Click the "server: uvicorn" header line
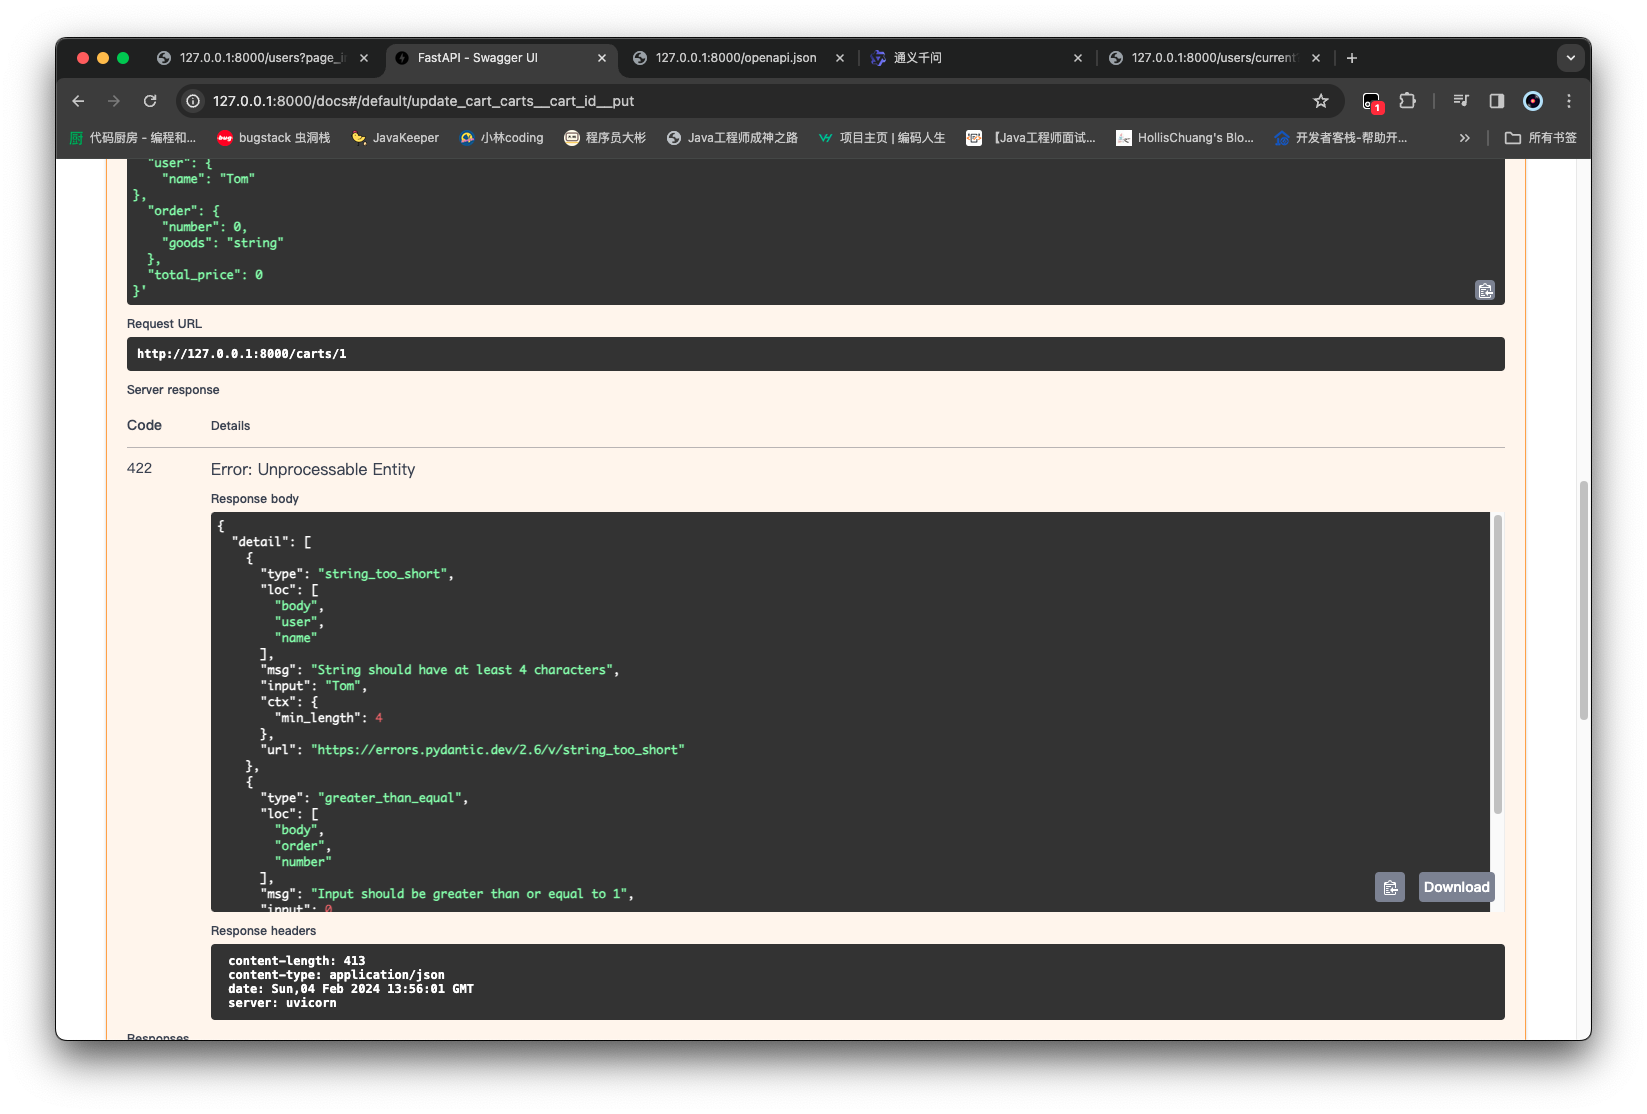The width and height of the screenshot is (1647, 1114). pyautogui.click(x=282, y=1003)
